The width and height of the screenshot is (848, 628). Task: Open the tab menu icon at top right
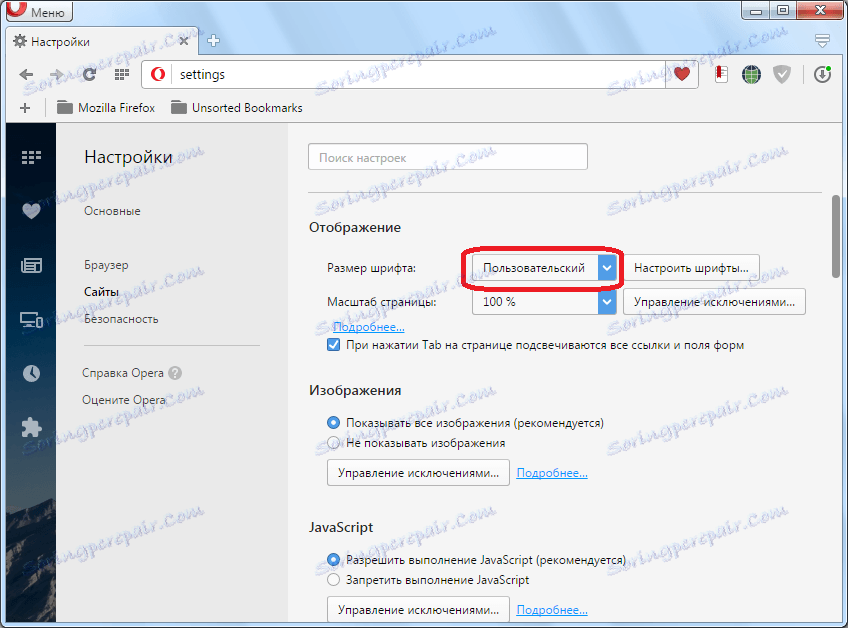(x=822, y=41)
